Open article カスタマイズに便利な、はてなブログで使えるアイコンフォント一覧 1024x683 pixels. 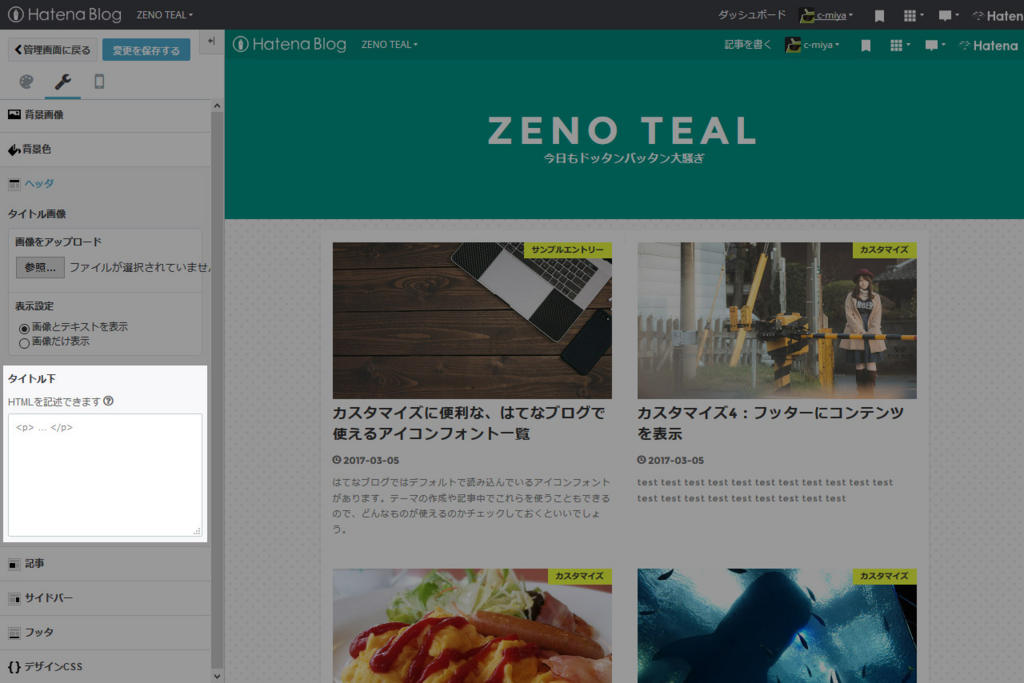[469, 423]
